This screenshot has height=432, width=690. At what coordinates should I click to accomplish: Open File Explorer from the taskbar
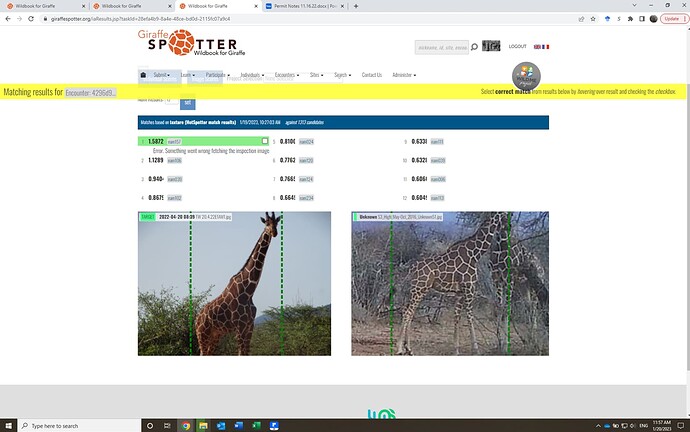coord(203,425)
